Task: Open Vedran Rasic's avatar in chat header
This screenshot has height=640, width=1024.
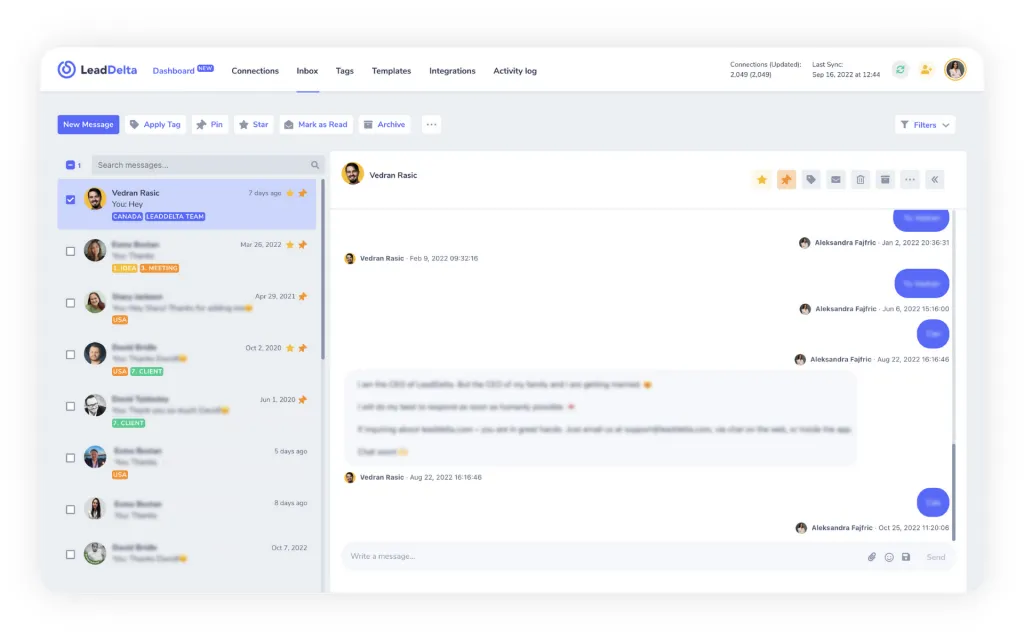Action: click(x=353, y=174)
